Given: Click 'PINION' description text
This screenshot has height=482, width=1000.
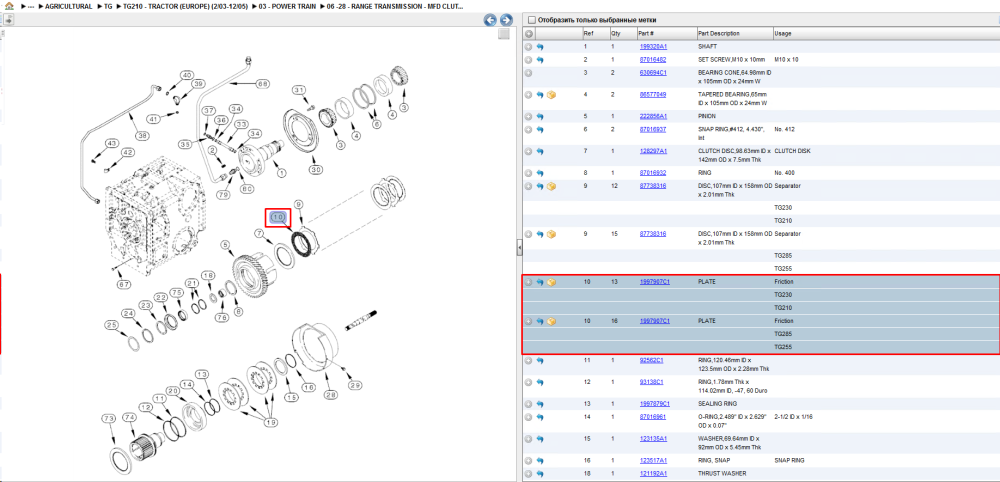Looking at the screenshot, I should 707,116.
